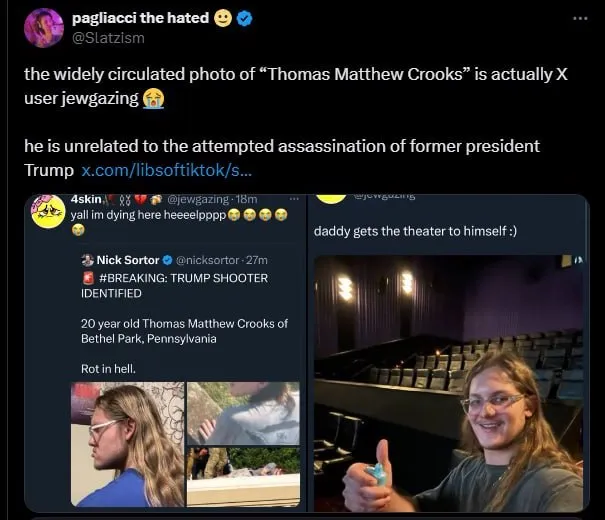This screenshot has width=605, height=520.
Task: Open the x.com/libsoftiktok link
Action: [x=159, y=171]
